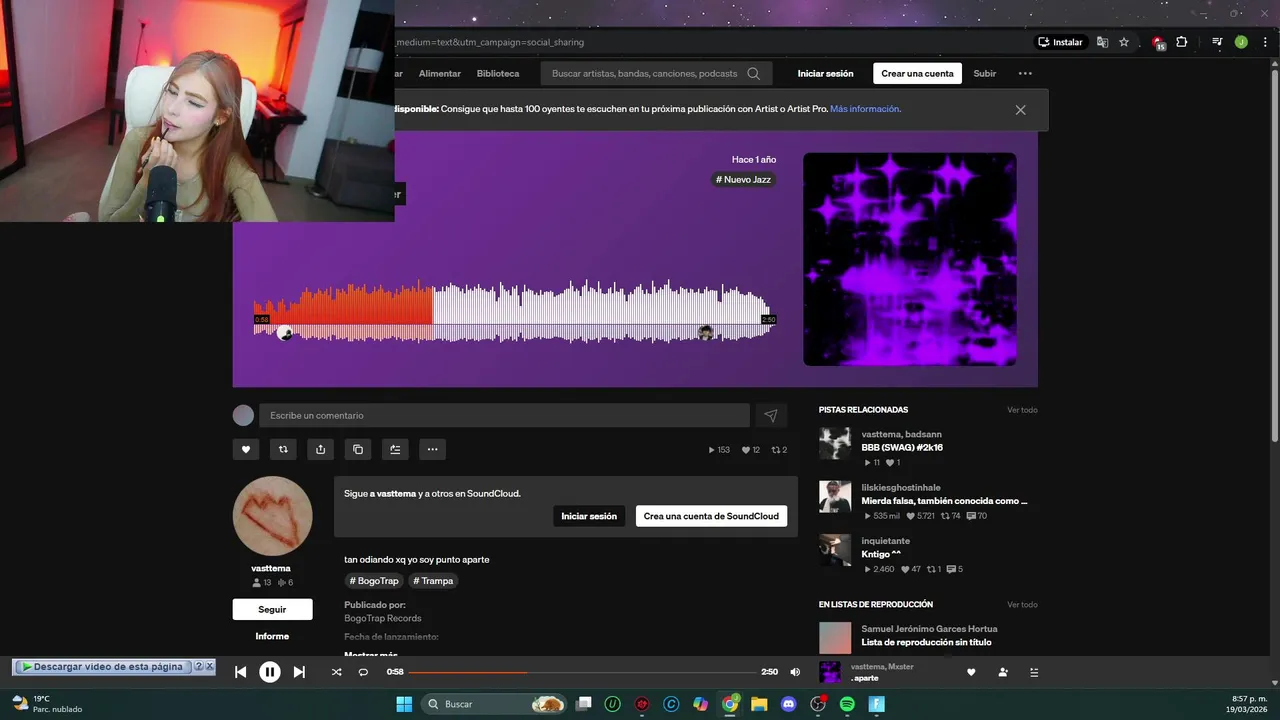Open the browser extensions puzzle icon
The height and width of the screenshot is (720, 1280).
(x=1182, y=42)
